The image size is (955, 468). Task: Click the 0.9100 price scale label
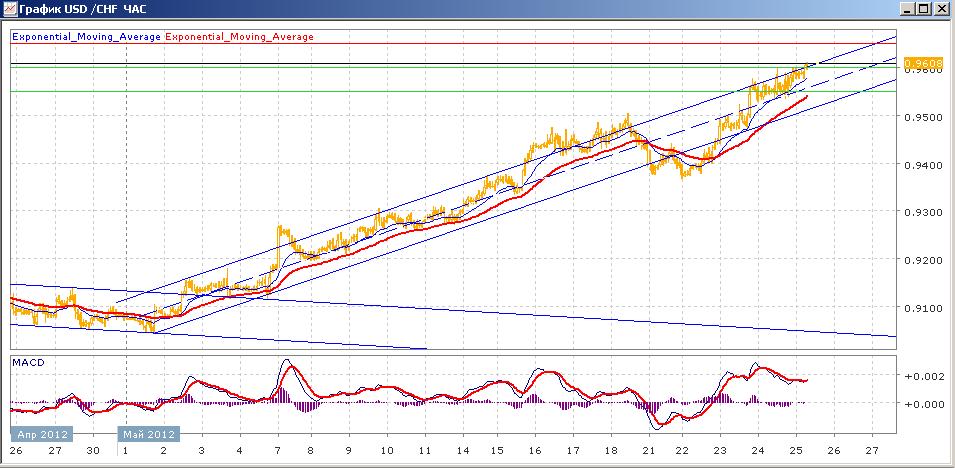coord(920,308)
